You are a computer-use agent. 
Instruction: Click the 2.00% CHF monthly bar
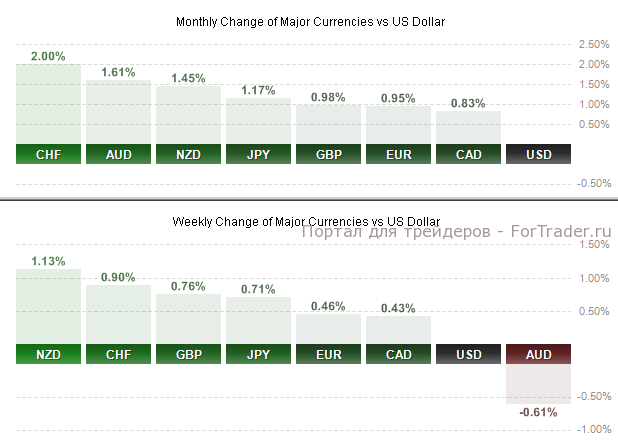(48, 104)
